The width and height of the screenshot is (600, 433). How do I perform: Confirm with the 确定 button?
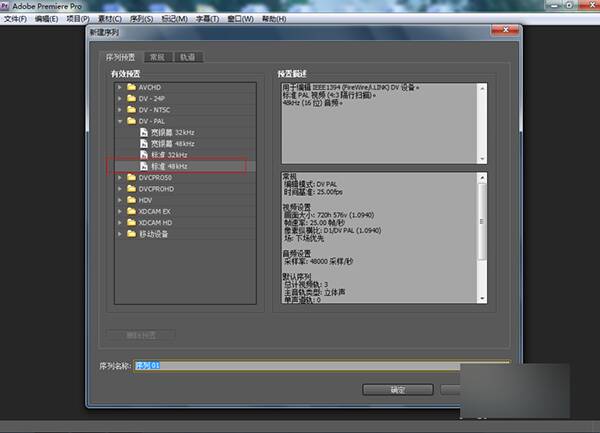pyautogui.click(x=398, y=390)
